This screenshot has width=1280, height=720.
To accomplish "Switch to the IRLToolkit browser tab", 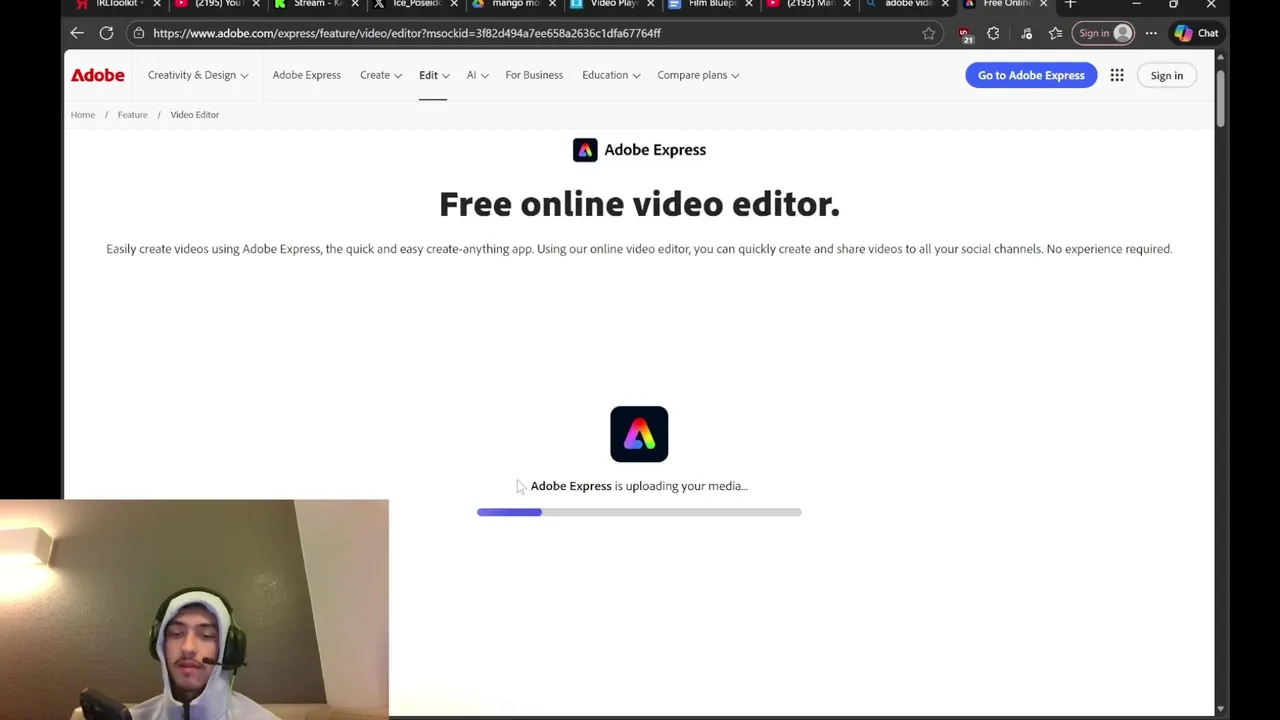I will (117, 4).
